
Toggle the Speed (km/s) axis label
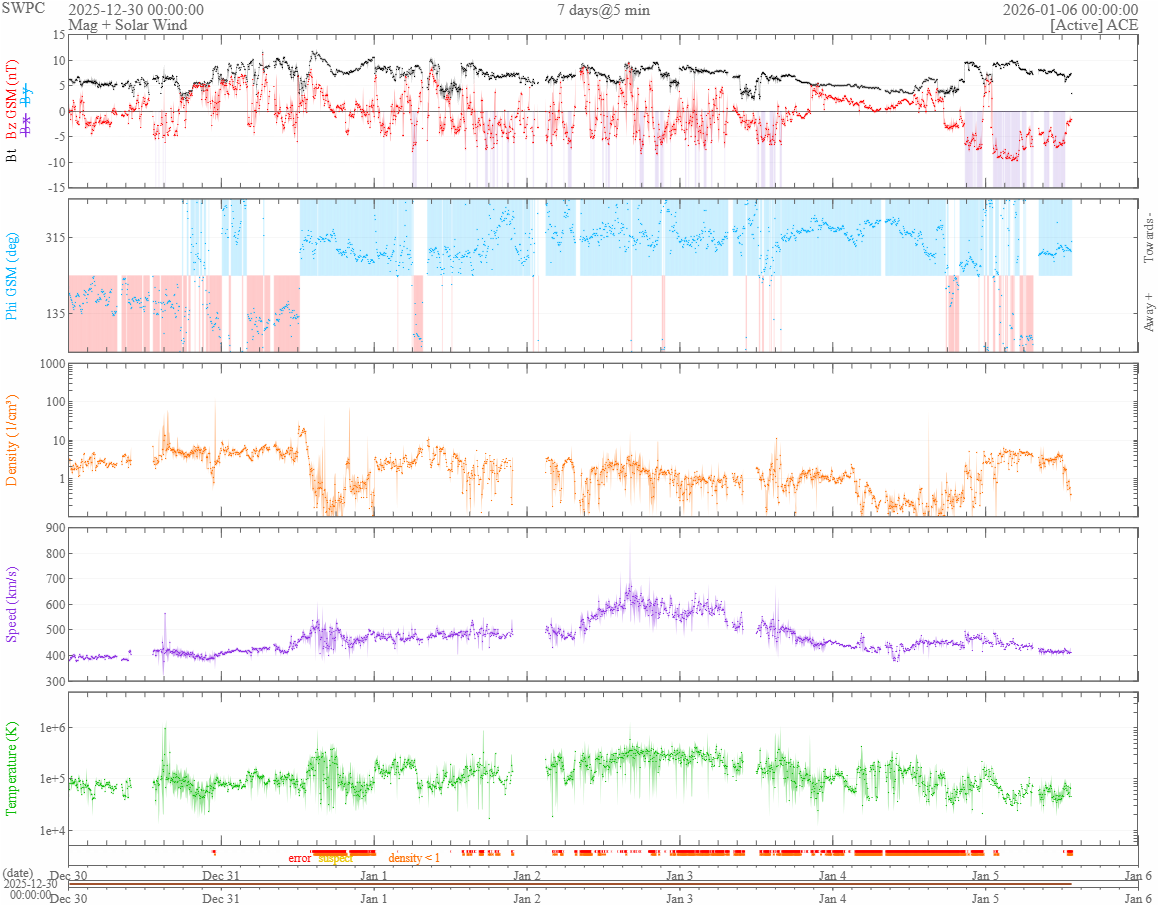(x=11, y=604)
